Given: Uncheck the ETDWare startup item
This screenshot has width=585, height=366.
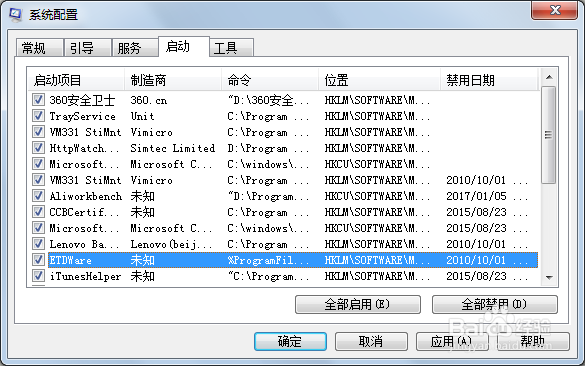Looking at the screenshot, I should point(38,260).
